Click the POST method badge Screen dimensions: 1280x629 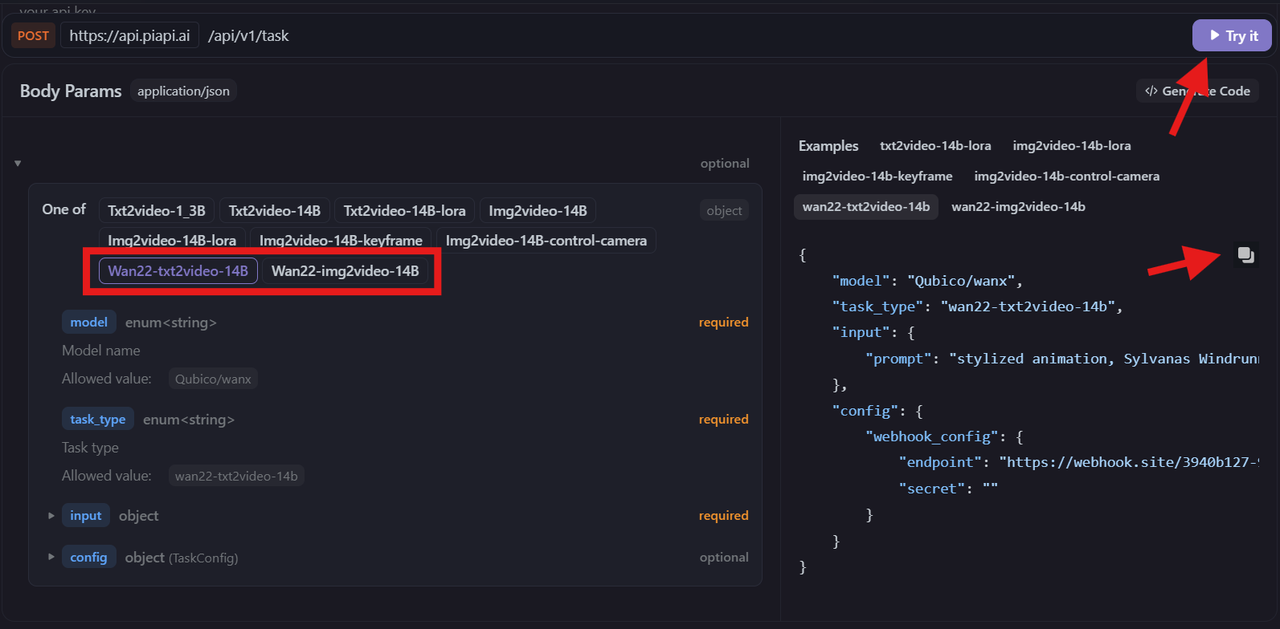pos(33,36)
